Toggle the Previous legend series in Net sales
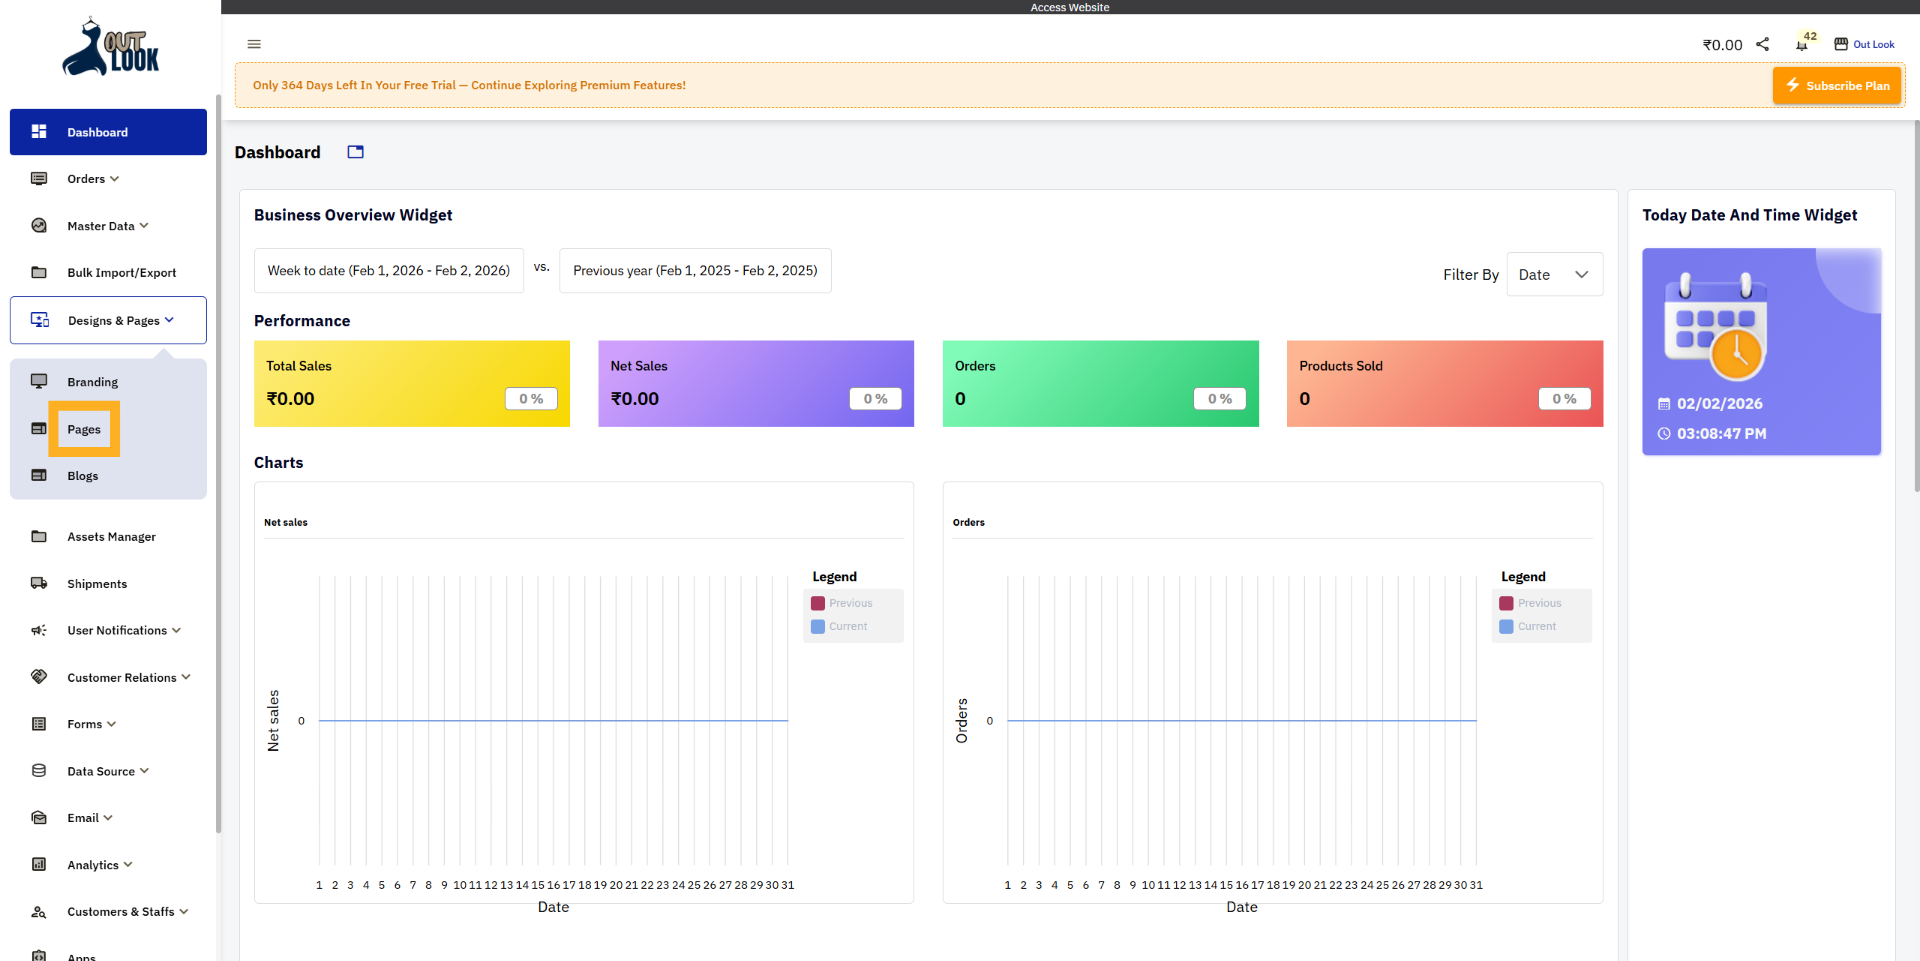 [841, 603]
